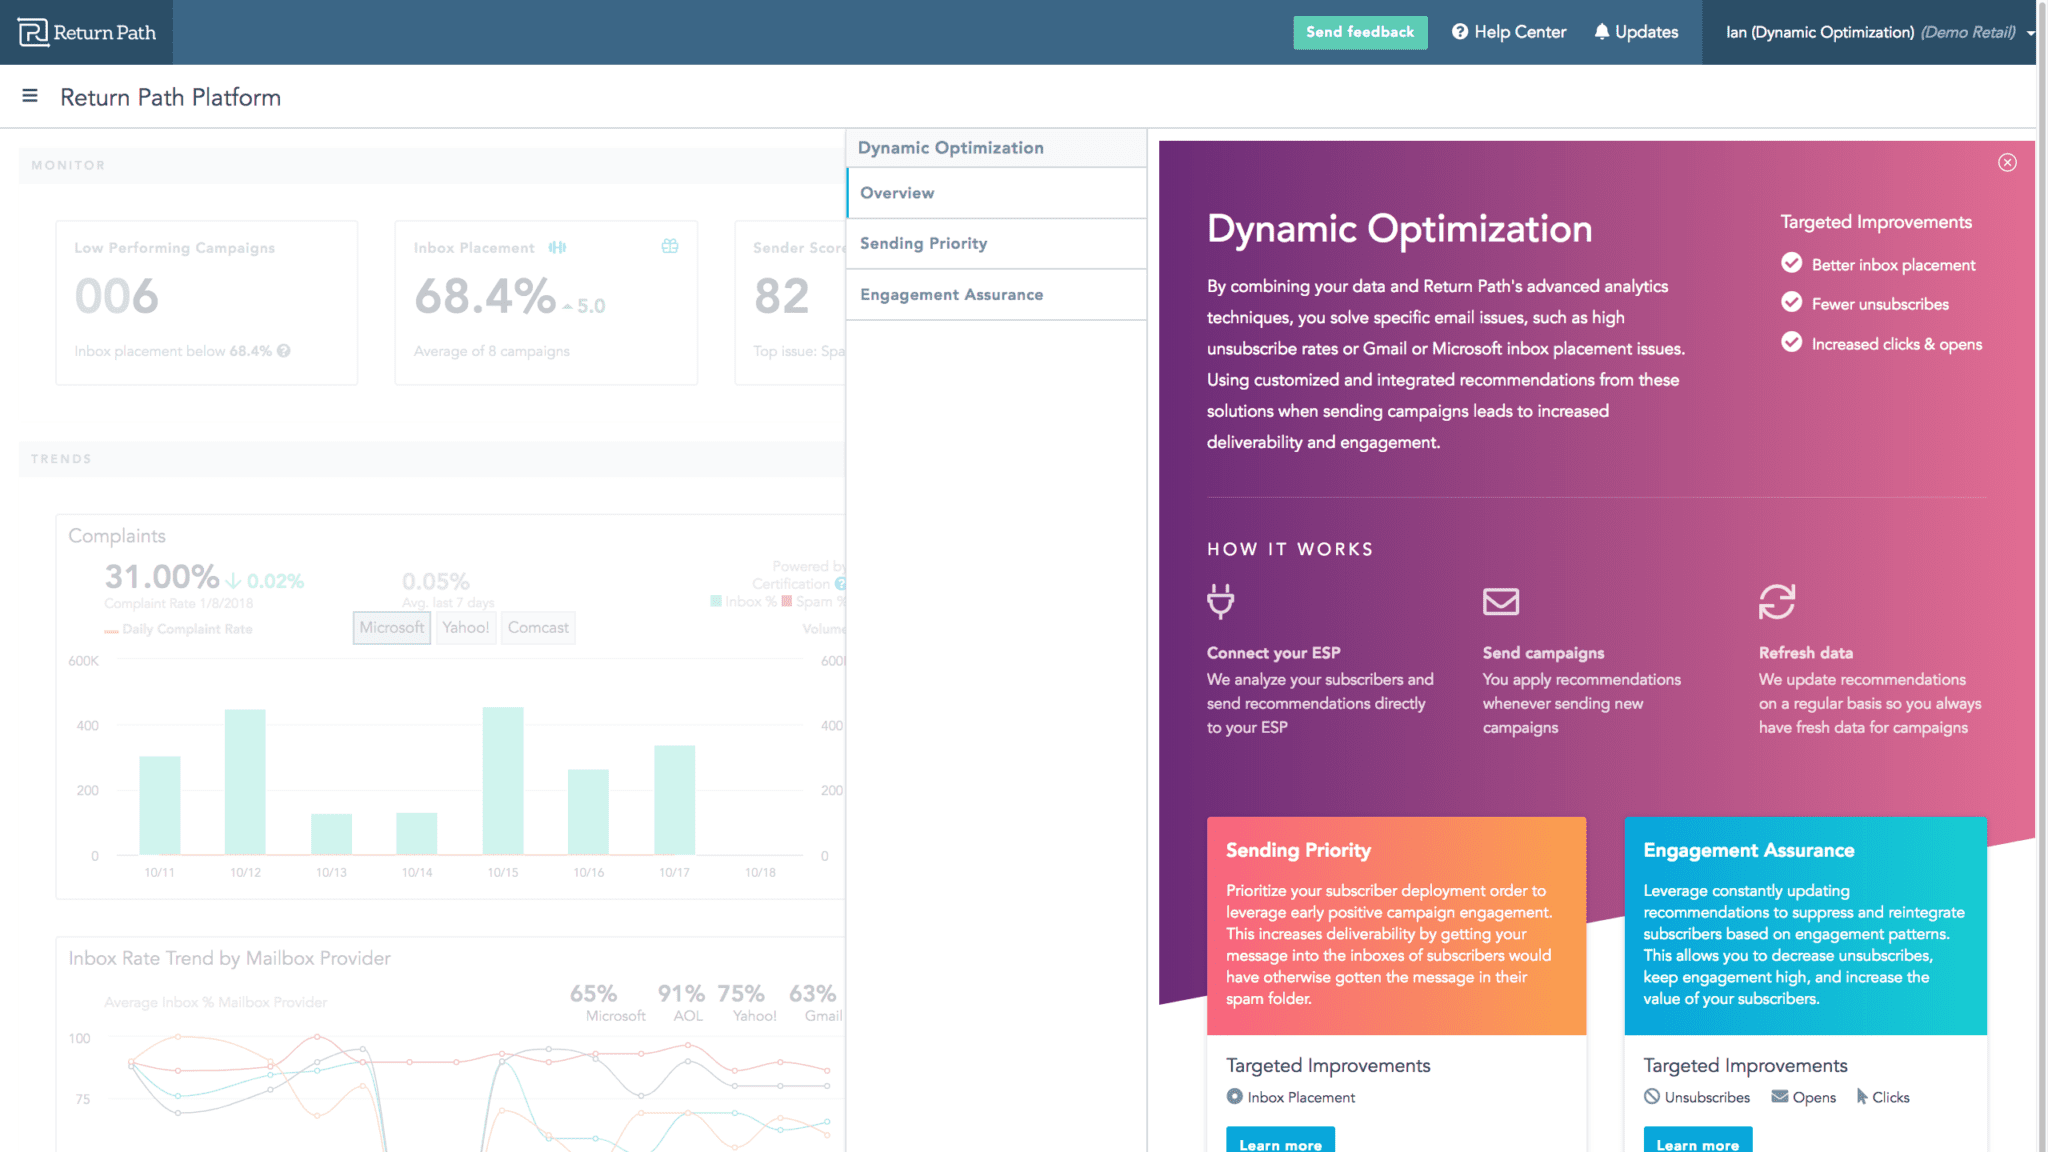This screenshot has height=1152, width=2048.
Task: Open the hamburger navigation menu
Action: (30, 96)
